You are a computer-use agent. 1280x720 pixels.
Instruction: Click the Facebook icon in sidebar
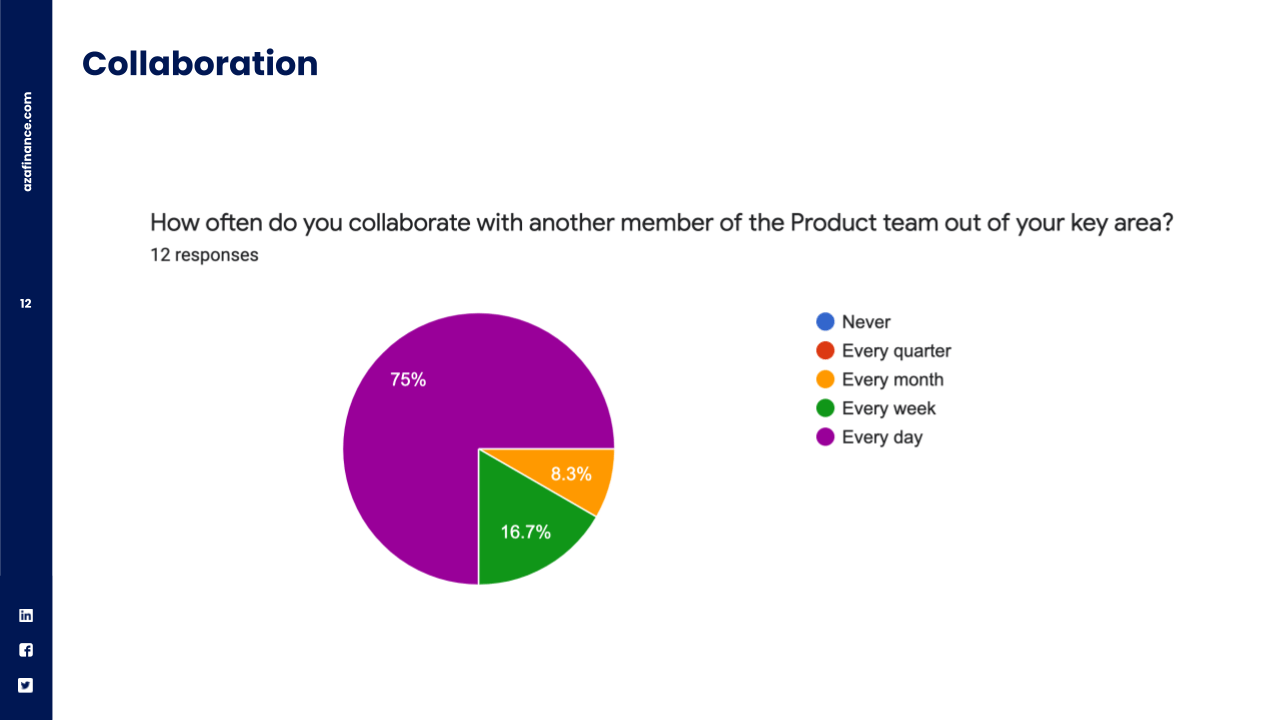tap(26, 650)
